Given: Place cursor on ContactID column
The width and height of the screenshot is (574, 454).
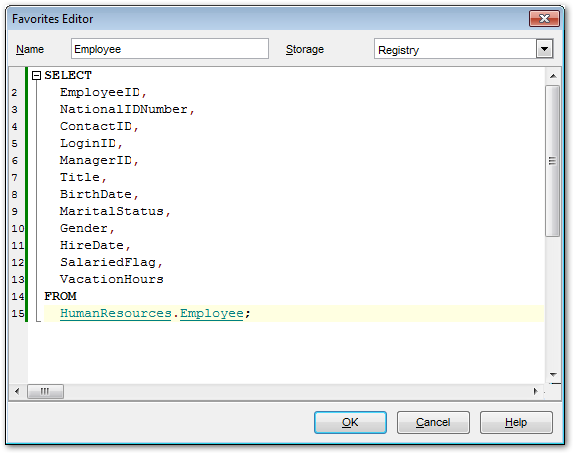Looking at the screenshot, I should click(x=96, y=126).
